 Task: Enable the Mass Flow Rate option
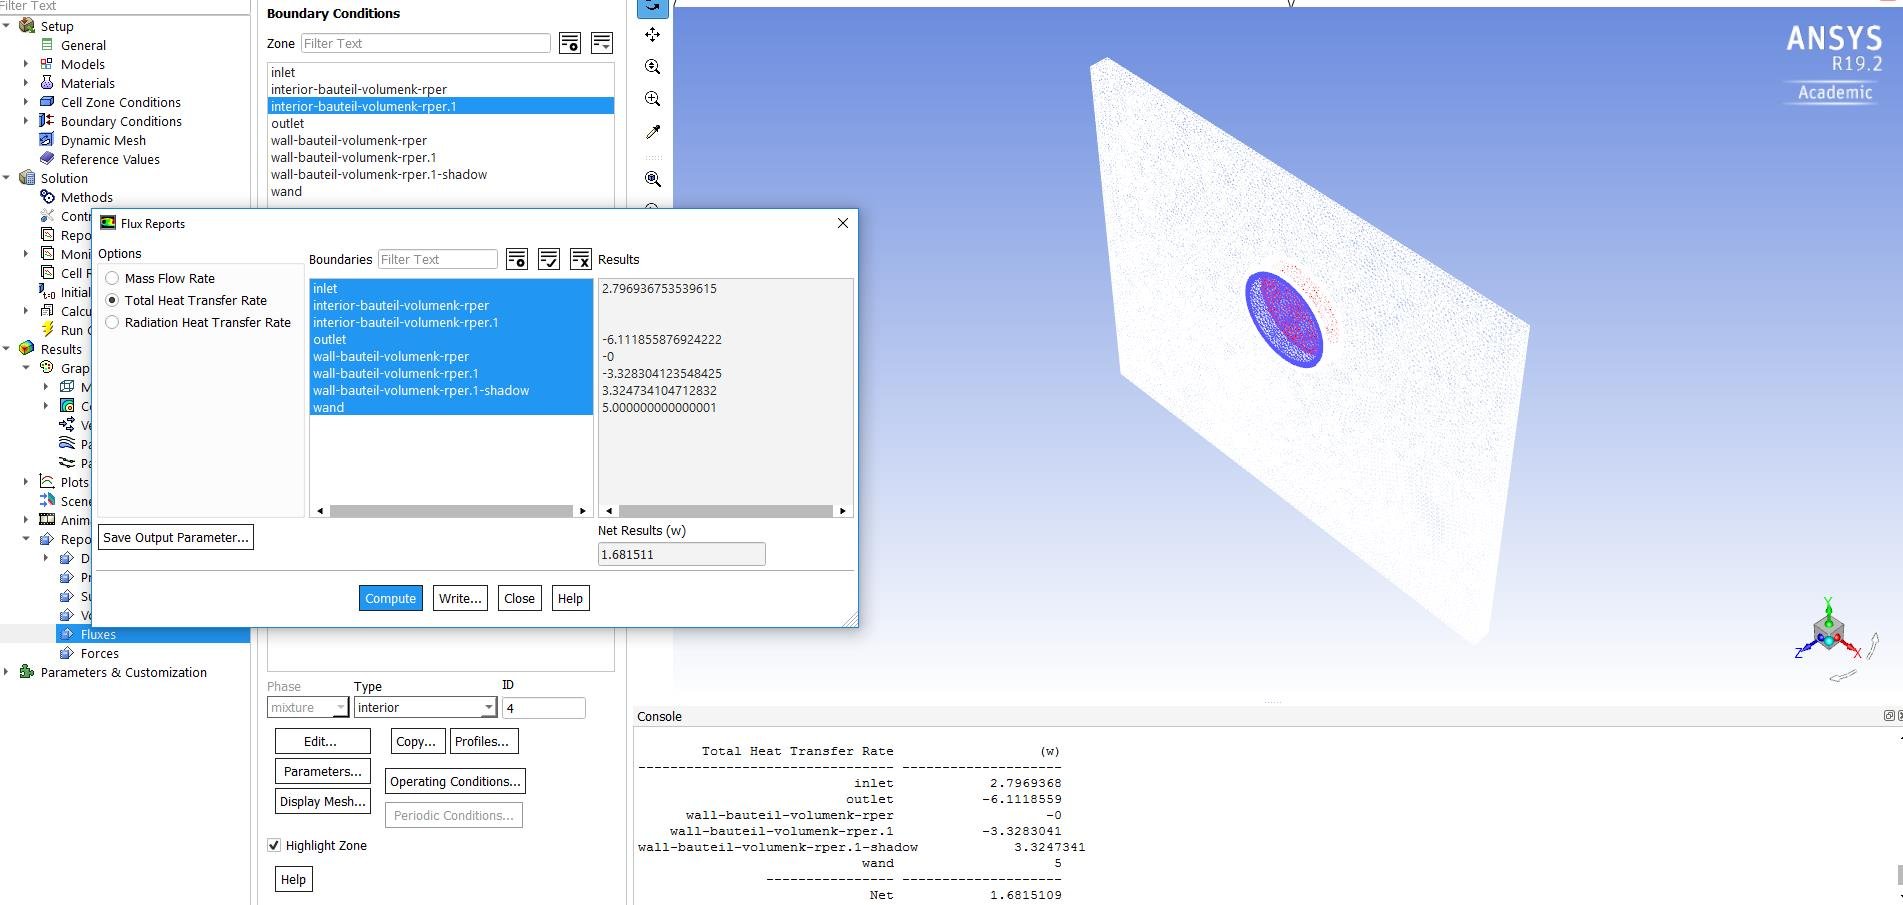[113, 278]
